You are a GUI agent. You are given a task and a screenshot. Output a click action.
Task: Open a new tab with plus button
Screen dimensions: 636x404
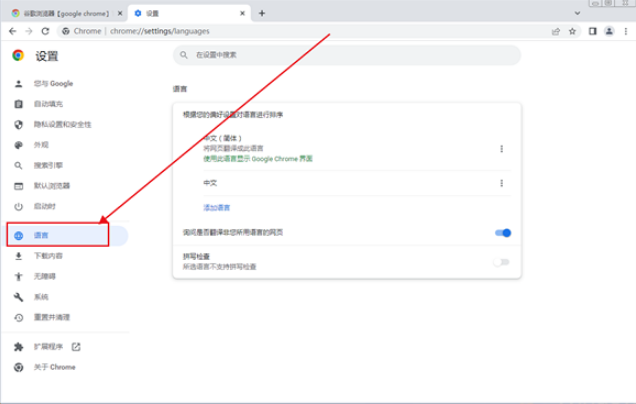tap(262, 13)
